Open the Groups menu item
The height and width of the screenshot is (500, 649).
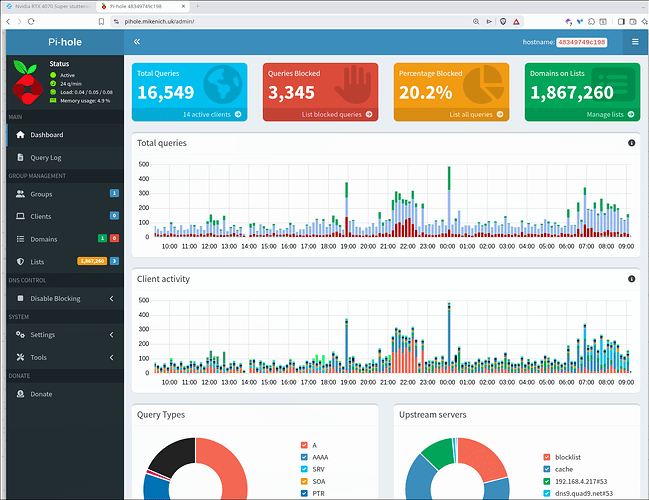[x=65, y=194]
